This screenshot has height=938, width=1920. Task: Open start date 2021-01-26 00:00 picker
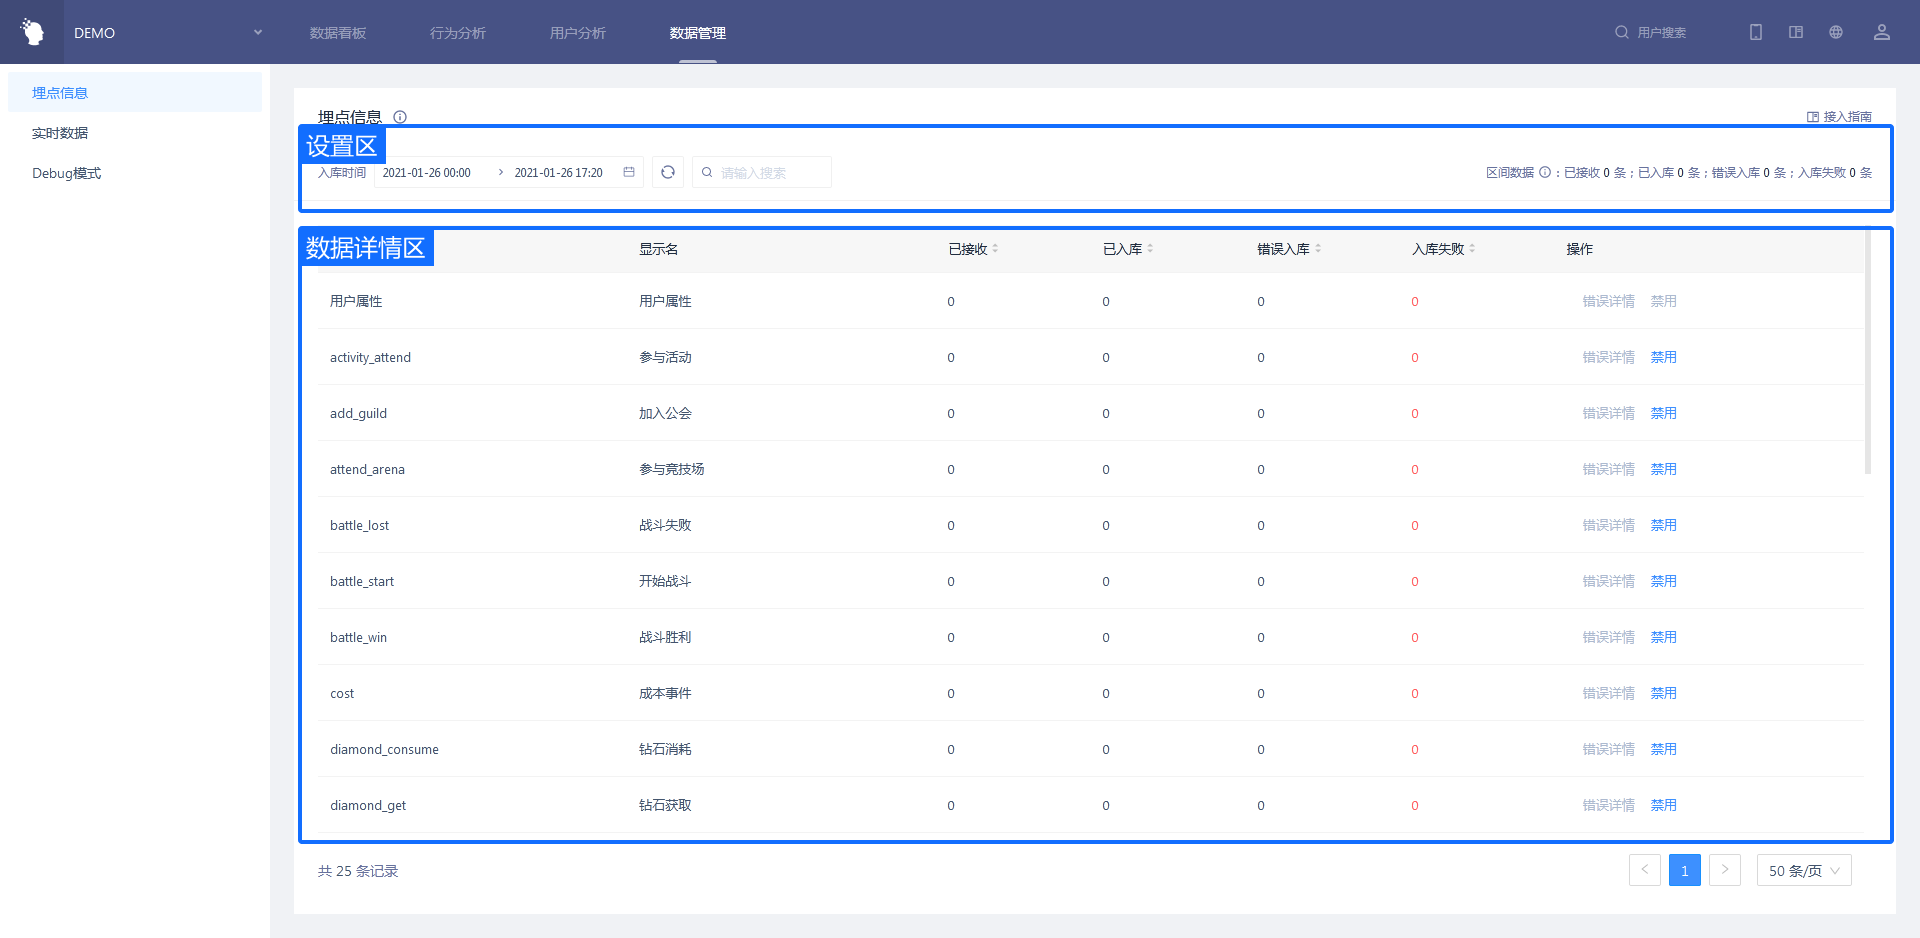427,173
